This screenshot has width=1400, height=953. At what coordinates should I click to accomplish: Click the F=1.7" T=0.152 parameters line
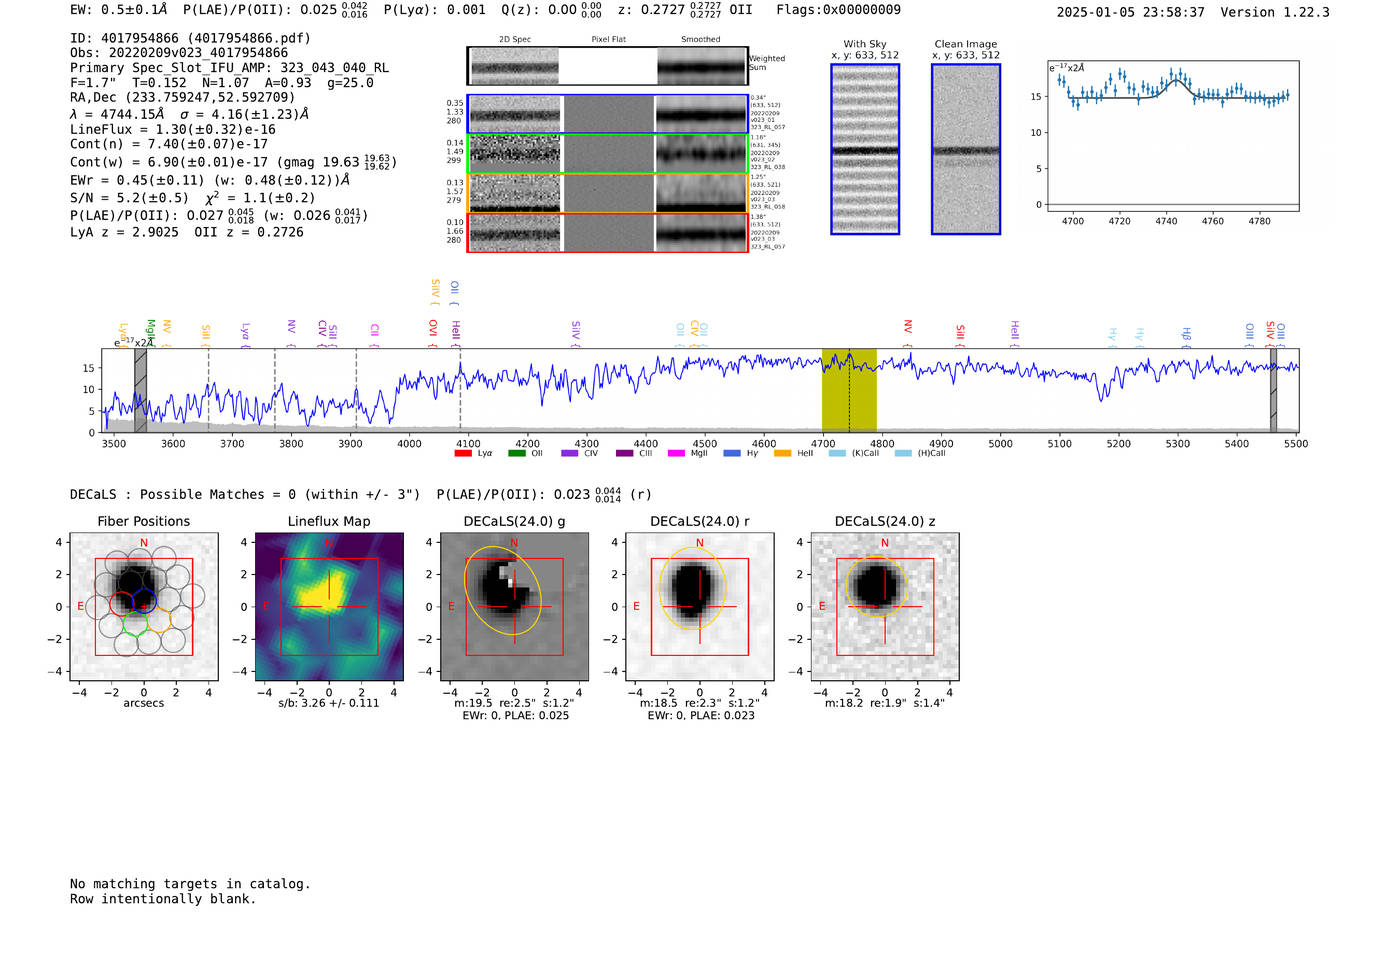pyautogui.click(x=221, y=83)
